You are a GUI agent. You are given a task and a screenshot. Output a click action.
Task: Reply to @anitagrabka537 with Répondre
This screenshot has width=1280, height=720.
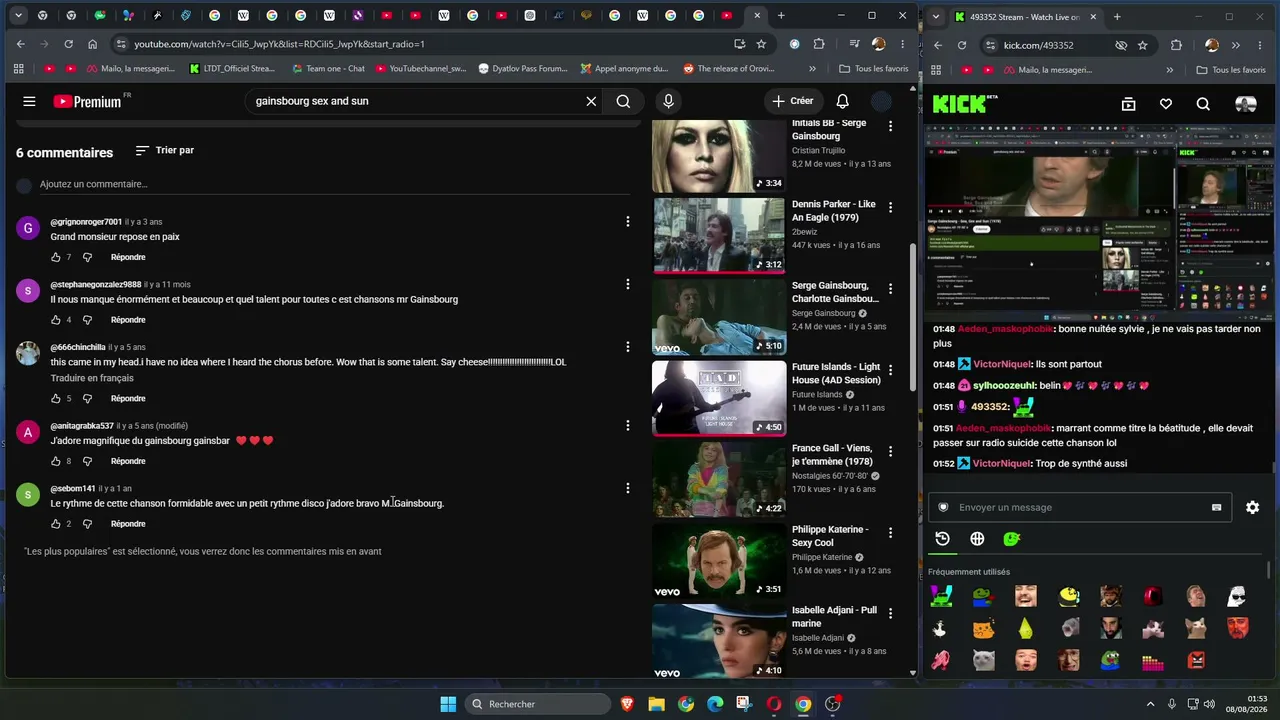coord(128,461)
